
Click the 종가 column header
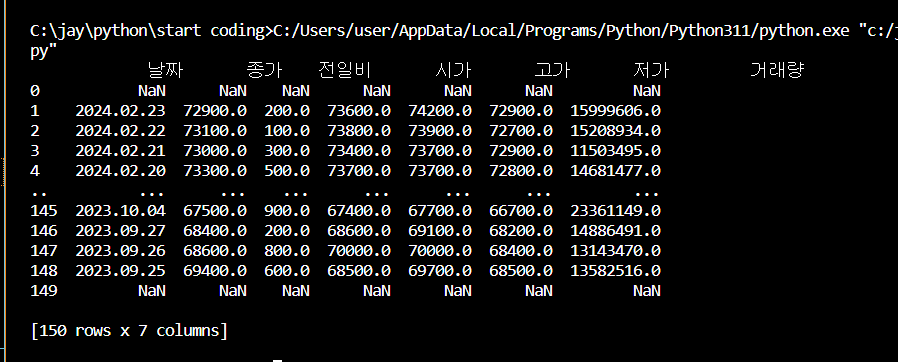[x=264, y=70]
